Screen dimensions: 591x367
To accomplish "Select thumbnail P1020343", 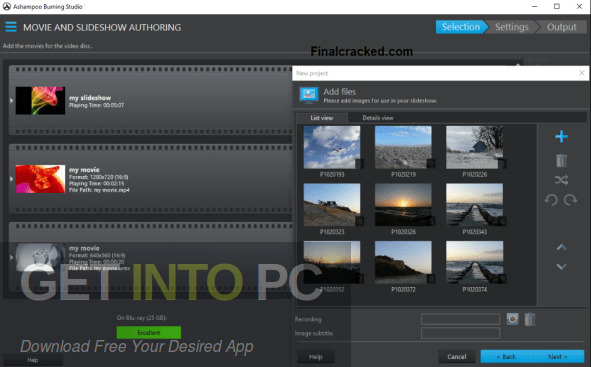I will (x=475, y=205).
